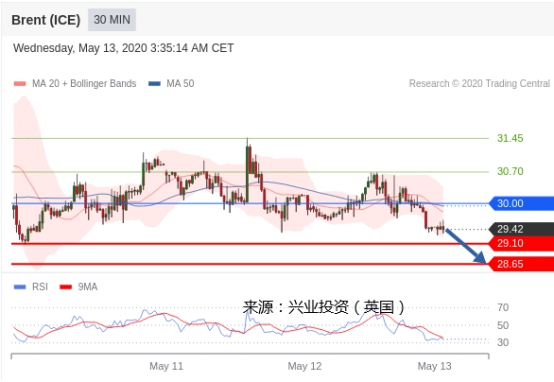This screenshot has height=382, width=554.
Task: Click the RSI 30 axis value
Action: point(503,342)
